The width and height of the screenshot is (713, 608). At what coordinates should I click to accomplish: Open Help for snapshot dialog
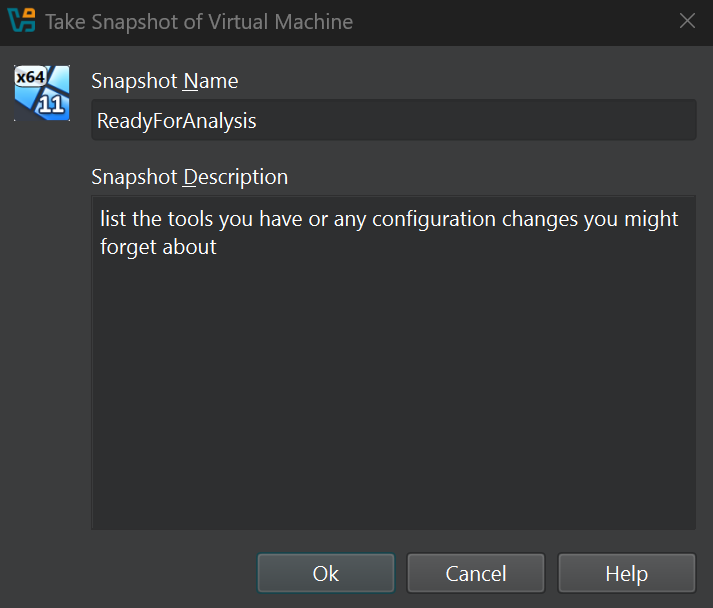(x=627, y=573)
